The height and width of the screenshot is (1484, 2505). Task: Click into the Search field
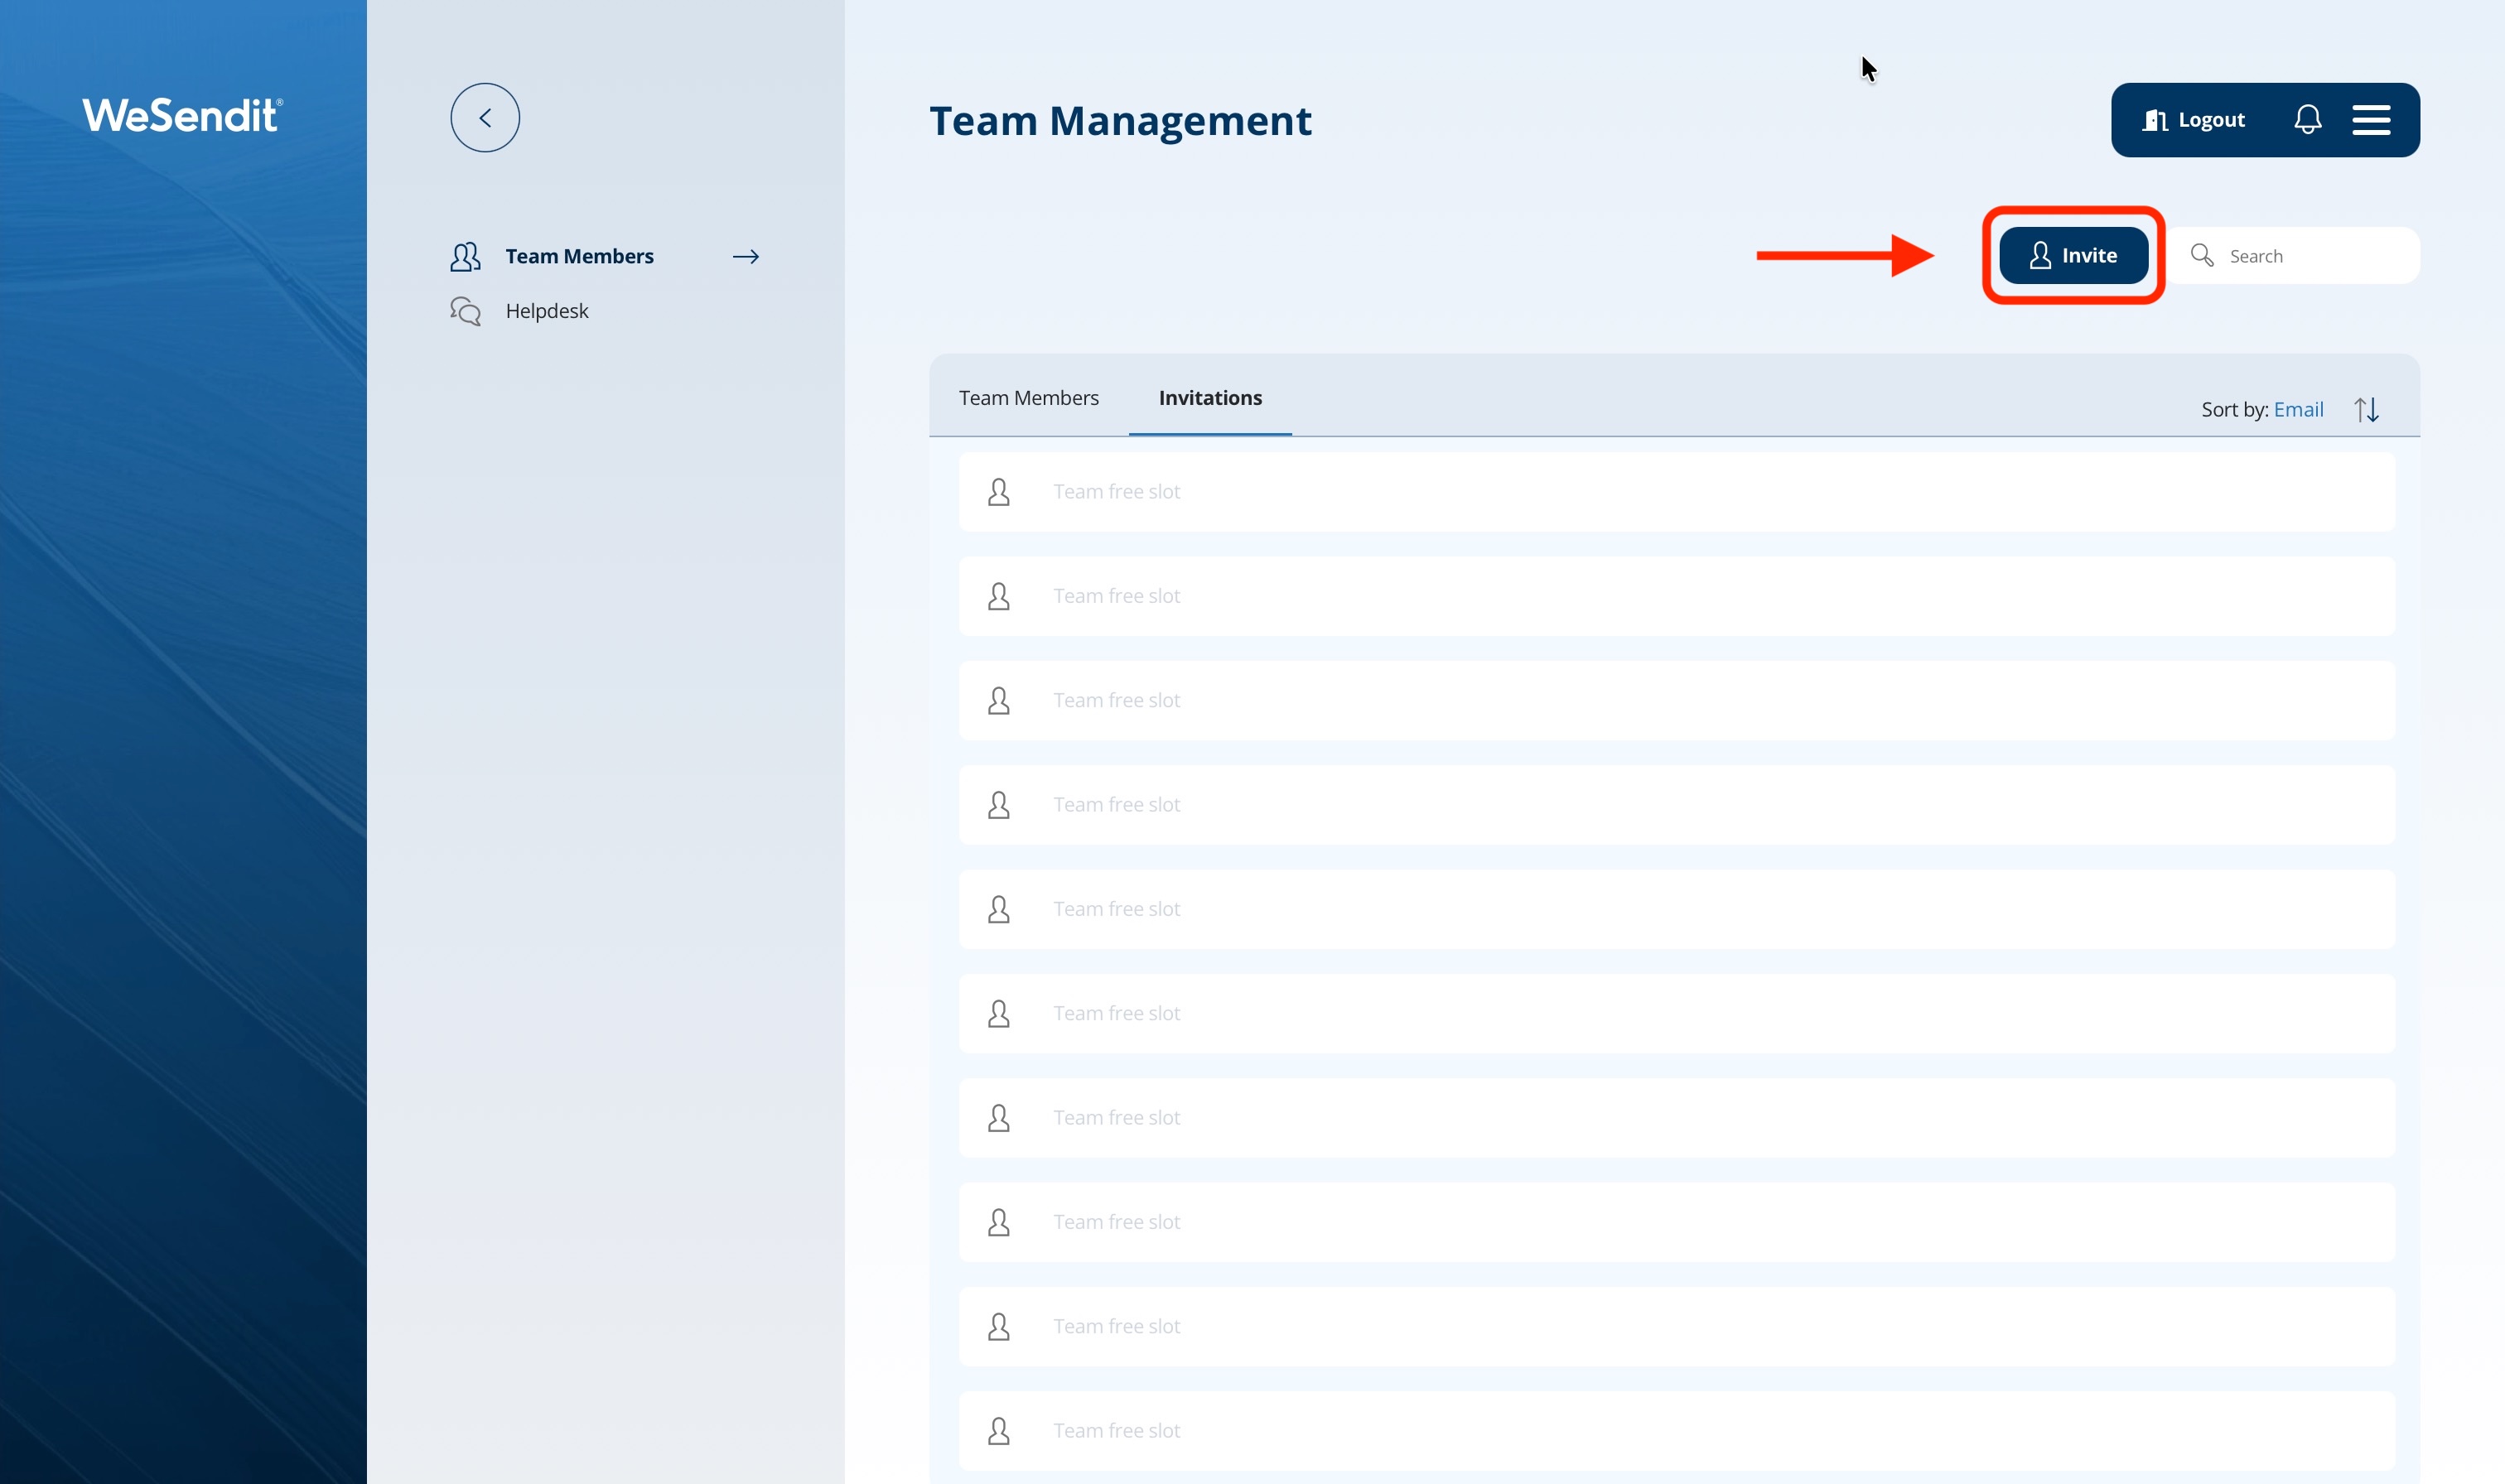[x=2310, y=256]
